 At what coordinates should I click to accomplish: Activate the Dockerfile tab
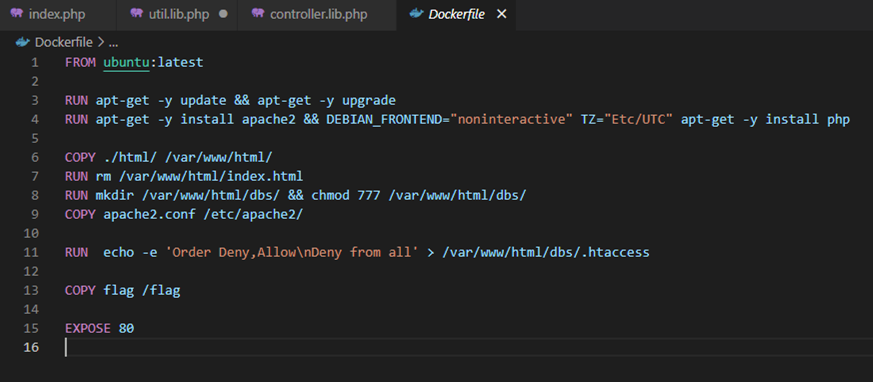pos(457,14)
